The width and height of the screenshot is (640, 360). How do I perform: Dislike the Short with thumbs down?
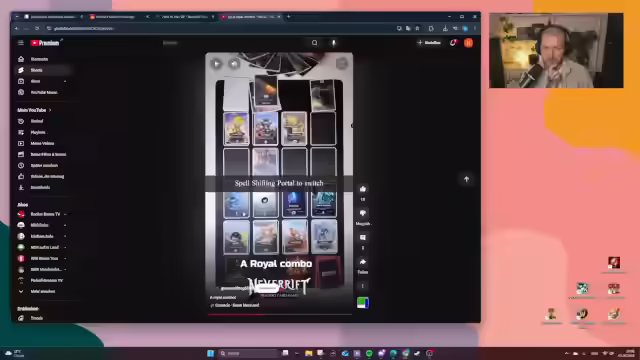362,213
